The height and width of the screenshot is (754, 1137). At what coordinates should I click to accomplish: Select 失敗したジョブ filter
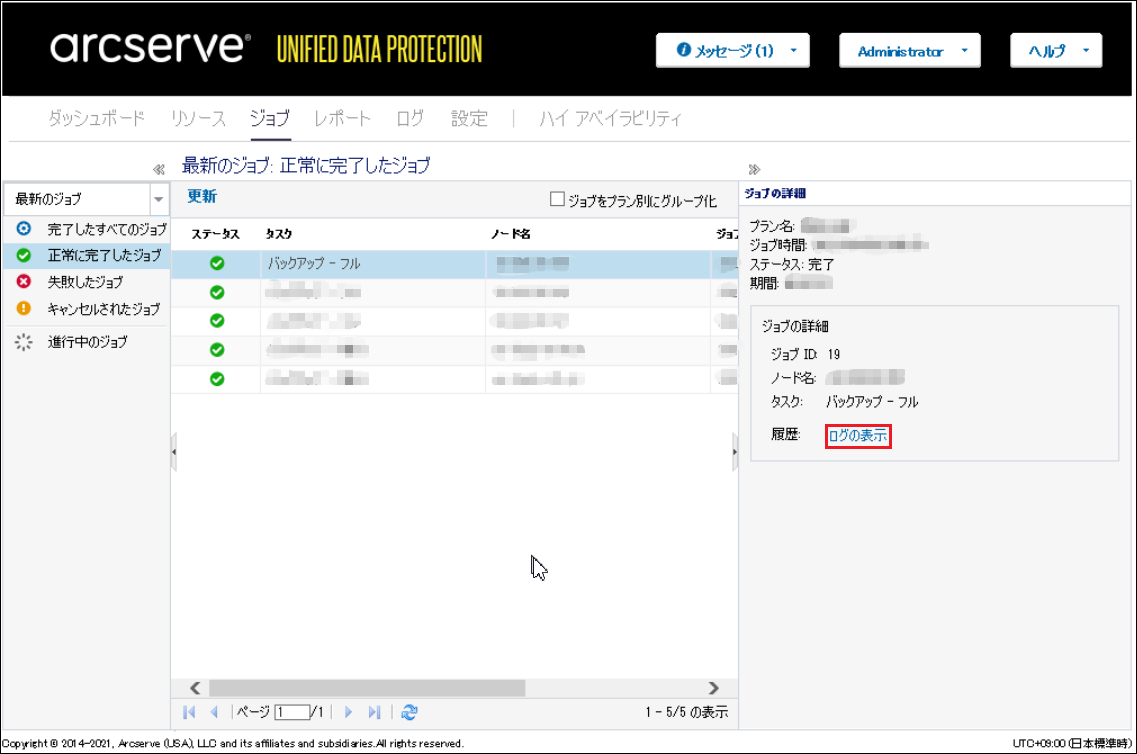pyautogui.click(x=85, y=282)
